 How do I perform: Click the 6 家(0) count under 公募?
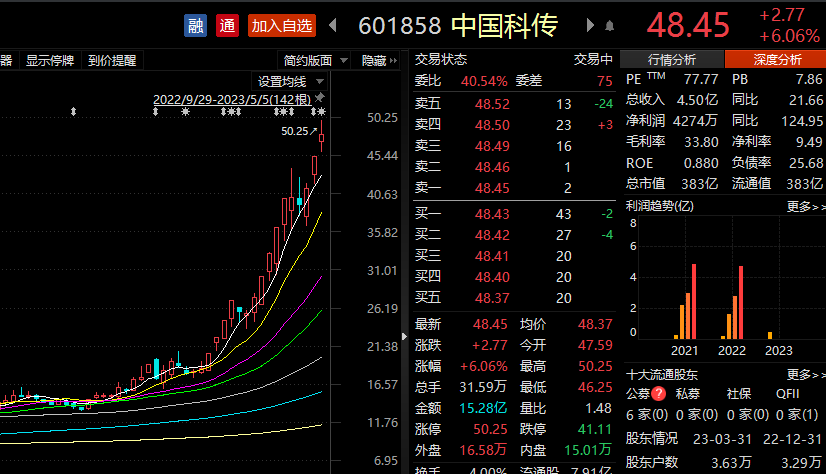[647, 415]
